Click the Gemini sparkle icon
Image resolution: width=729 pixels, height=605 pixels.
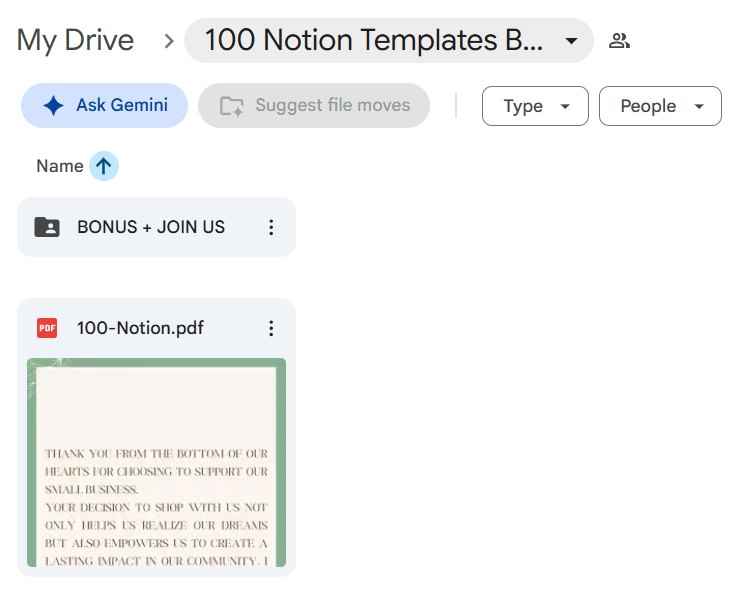(x=53, y=106)
